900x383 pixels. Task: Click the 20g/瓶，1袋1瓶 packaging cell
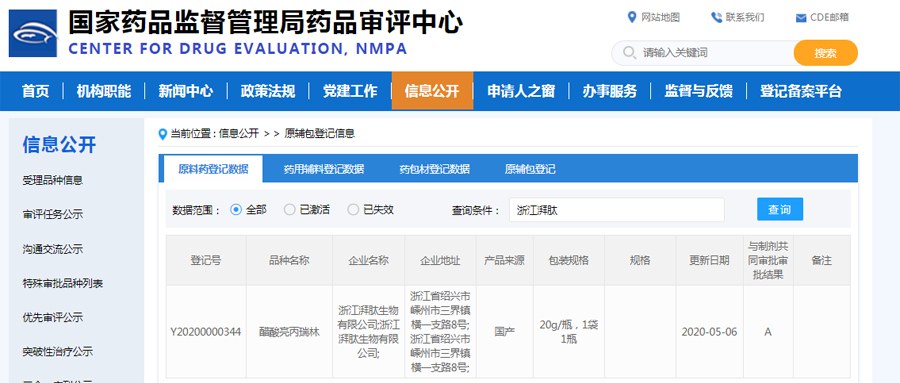click(x=569, y=332)
